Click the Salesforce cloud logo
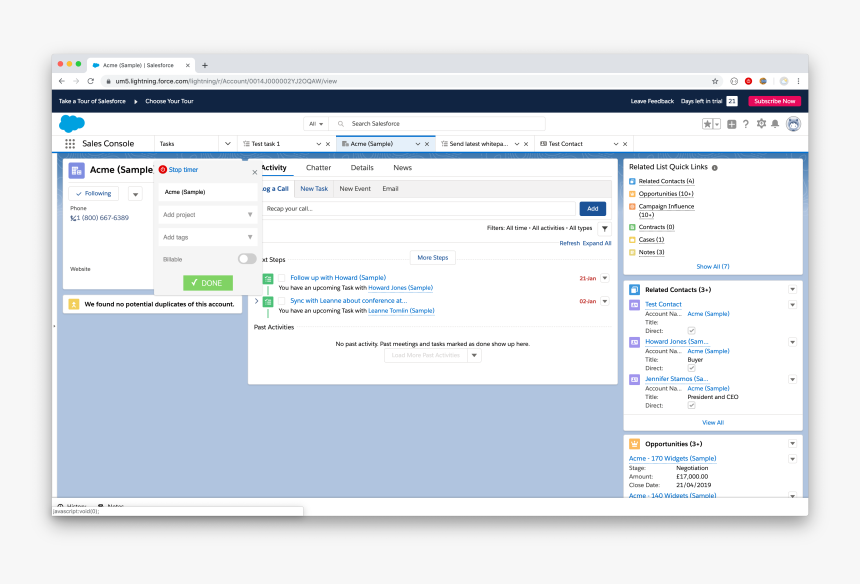The image size is (860, 584). click(72, 124)
